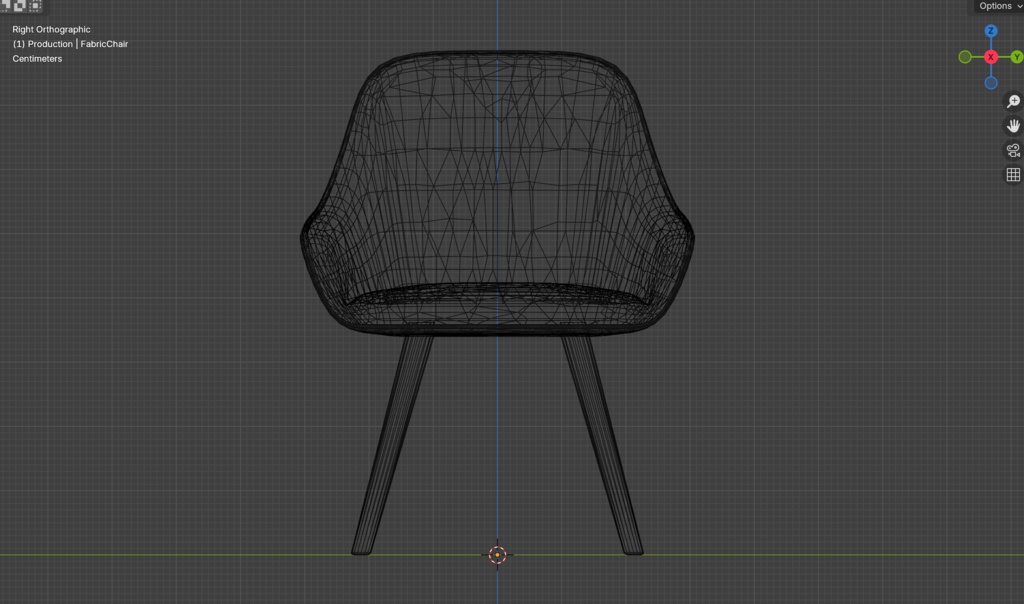Select the FabricChair wireframe seat shell
The image size is (1024, 604).
pyautogui.click(x=497, y=194)
